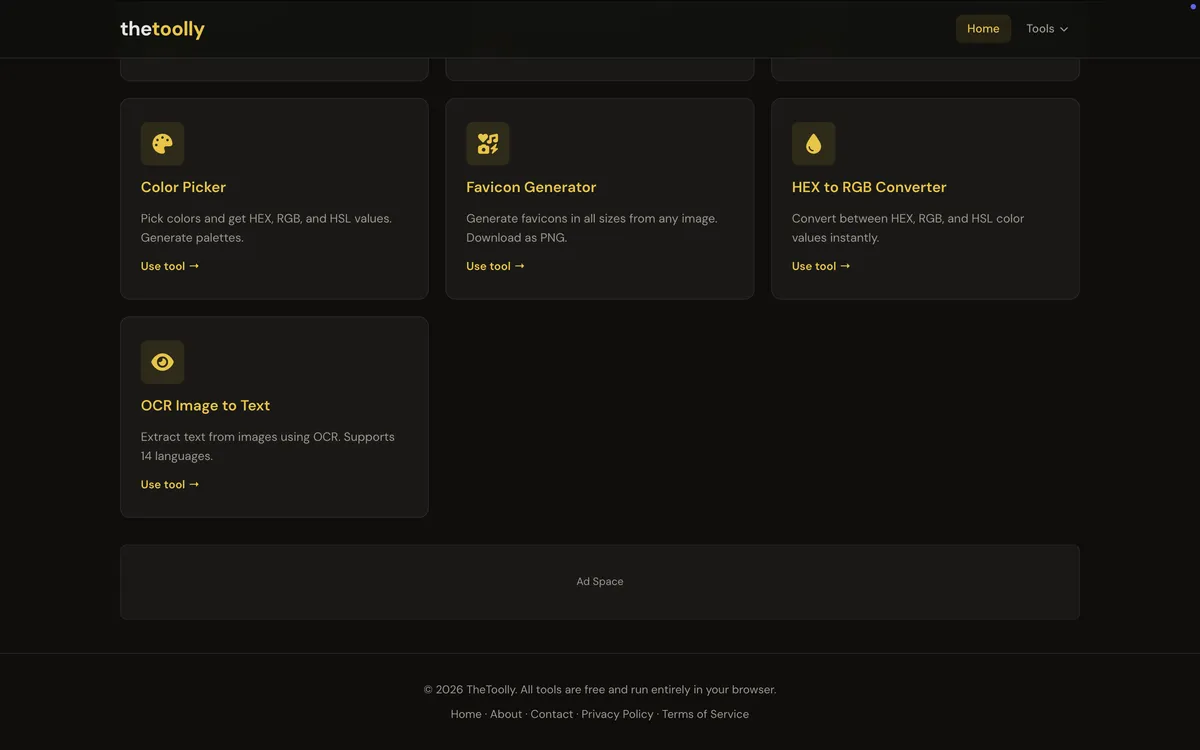This screenshot has height=750, width=1200.
Task: Click Use tool under OCR Image to Text
Action: (x=170, y=484)
